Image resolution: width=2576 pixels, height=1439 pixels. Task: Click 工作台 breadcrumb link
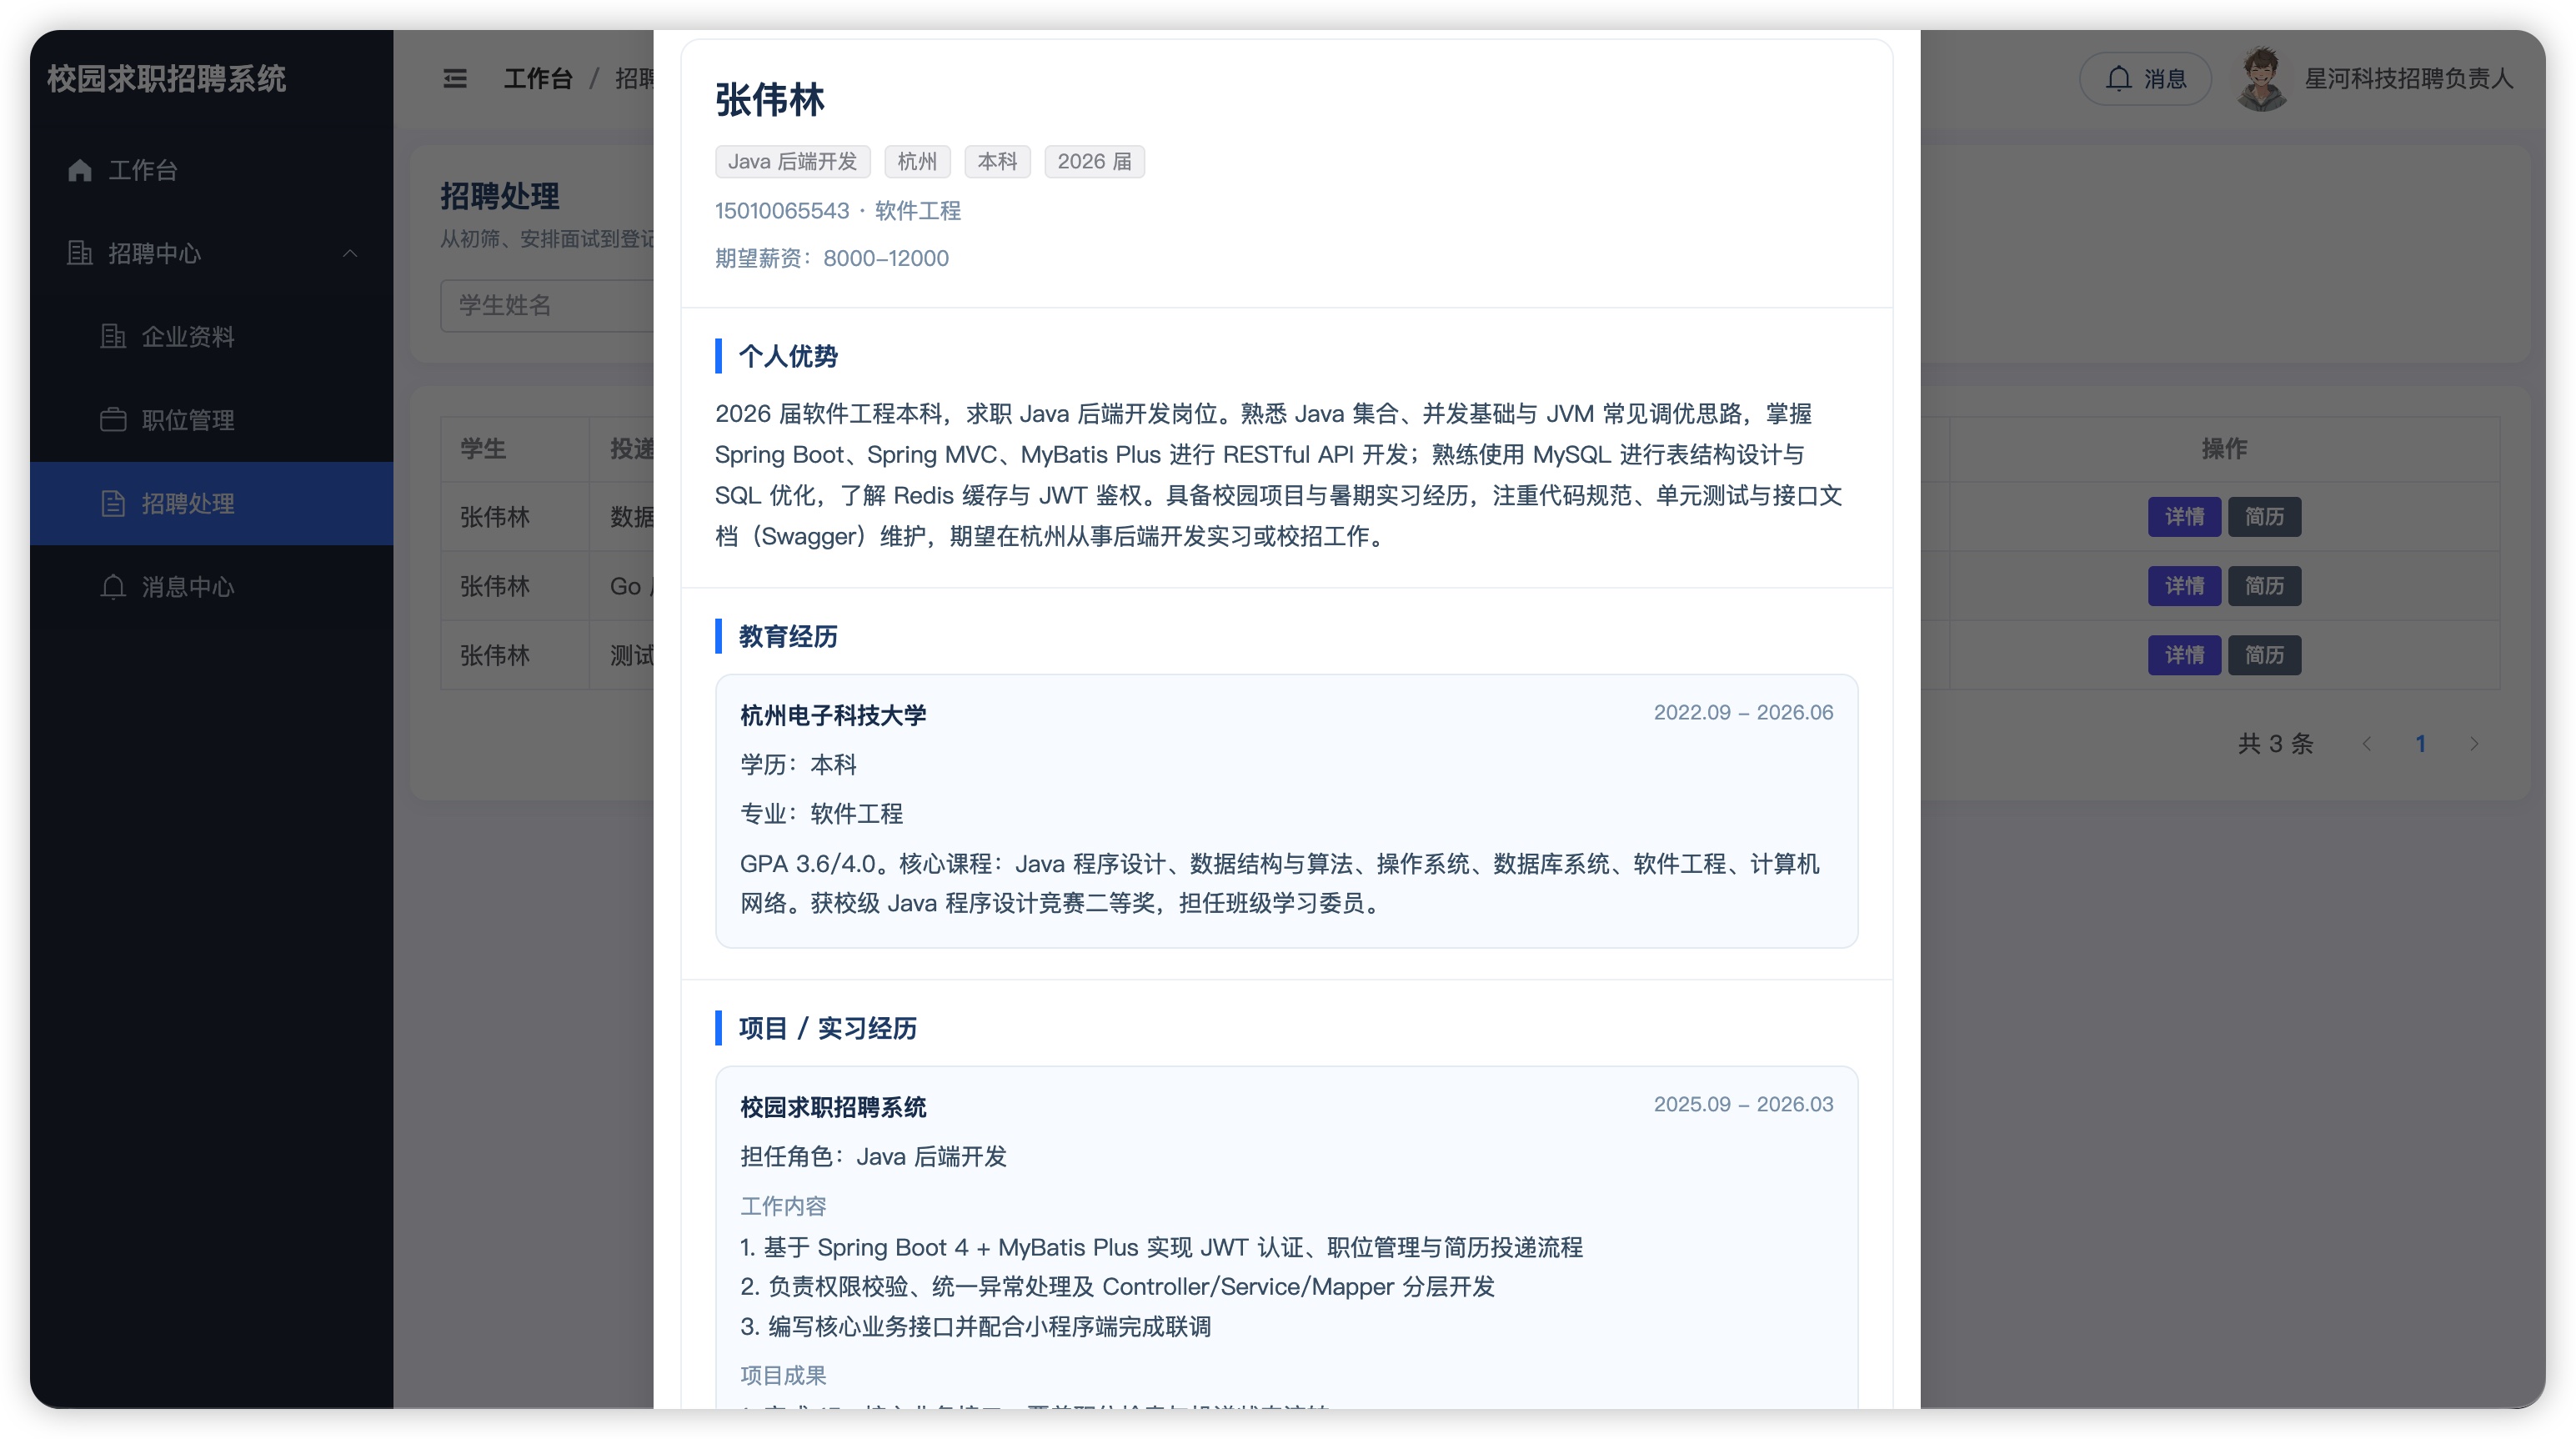coord(538,78)
